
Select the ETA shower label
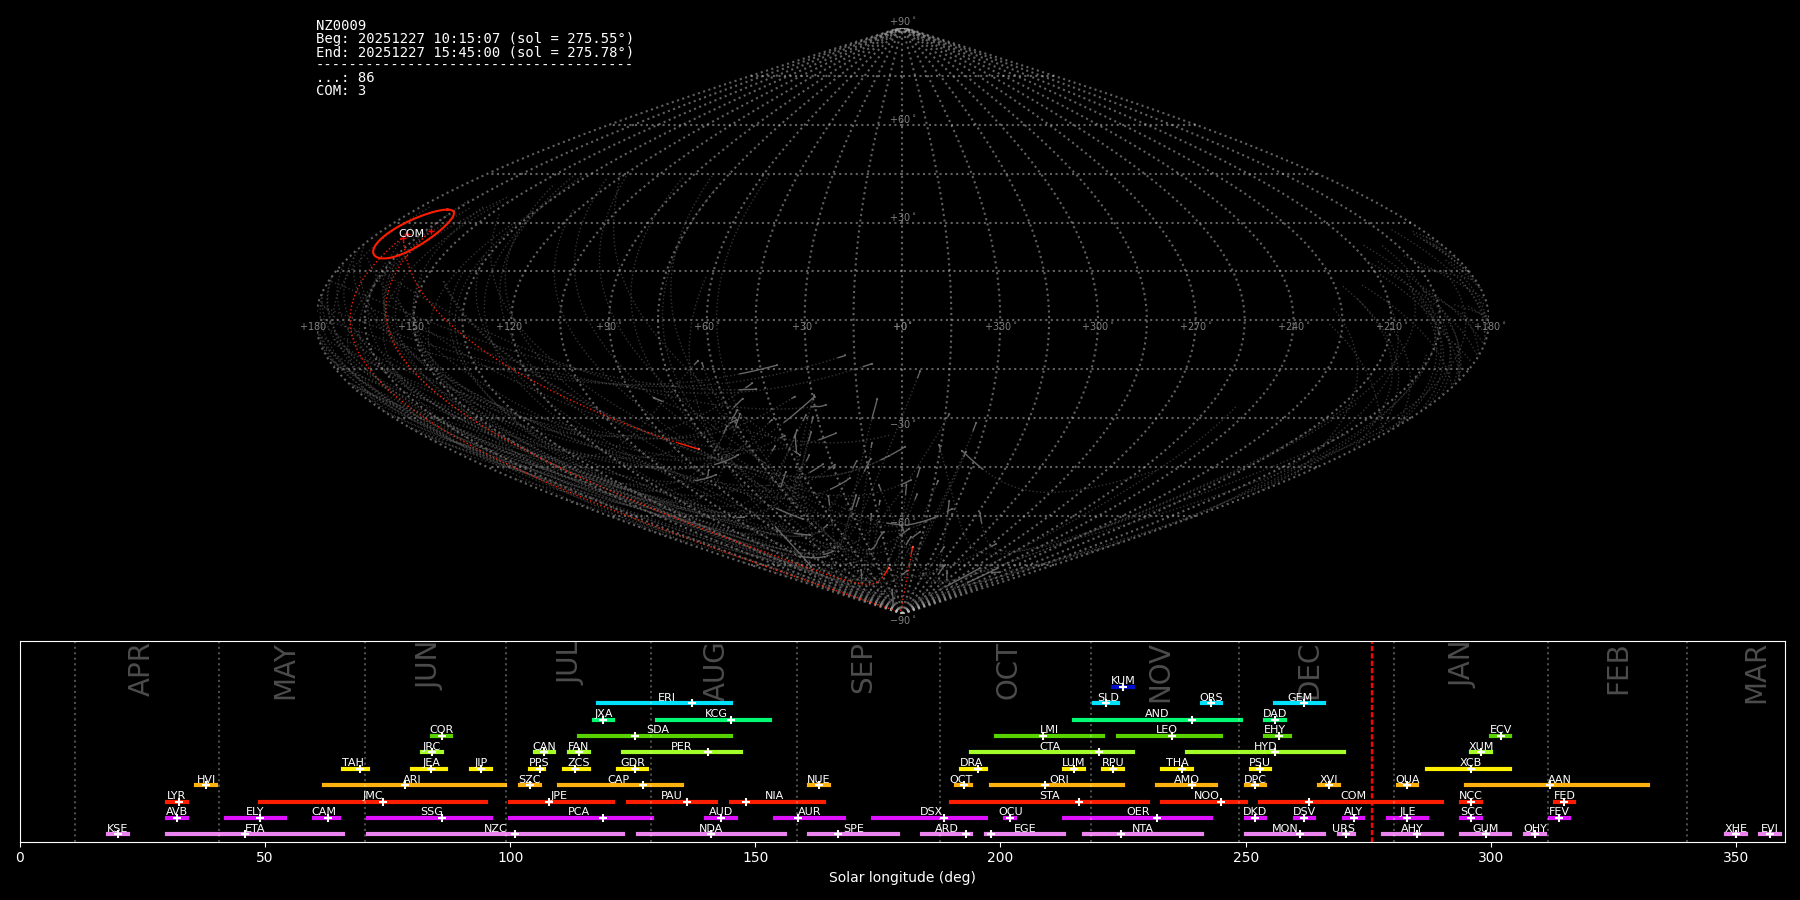pyautogui.click(x=254, y=829)
